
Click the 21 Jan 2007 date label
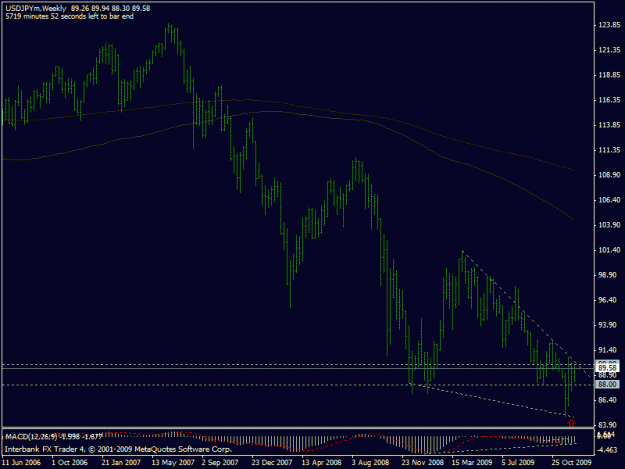121,463
